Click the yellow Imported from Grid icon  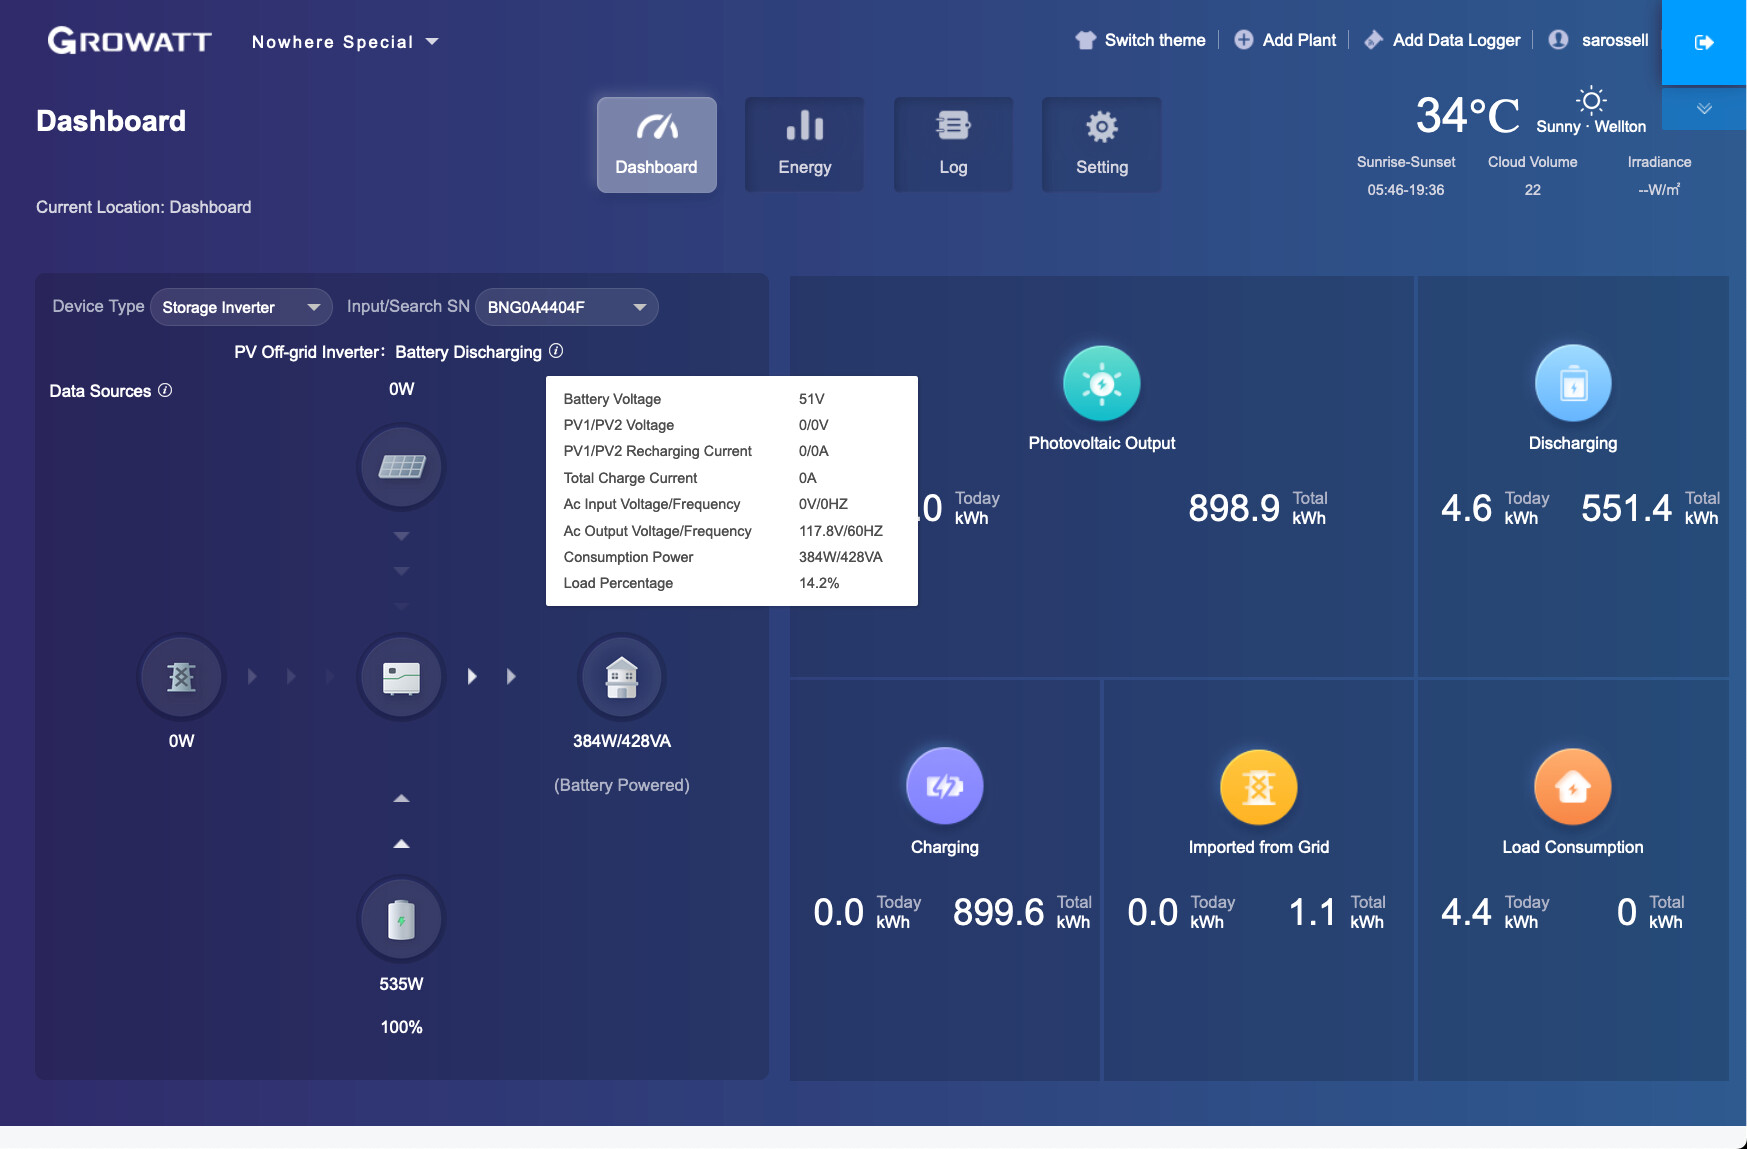pos(1258,787)
